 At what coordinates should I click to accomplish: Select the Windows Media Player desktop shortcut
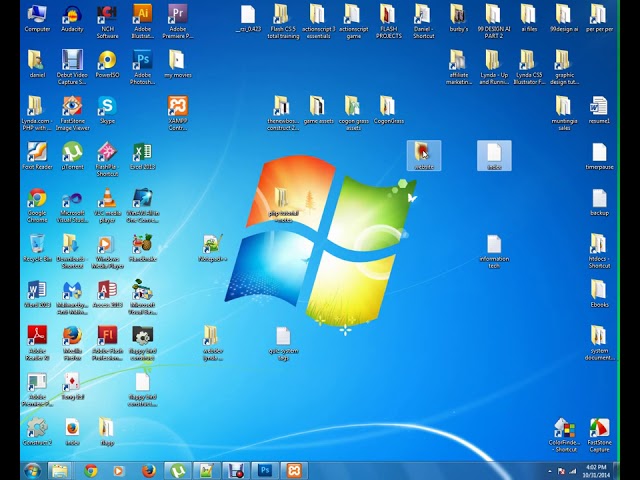coord(107,251)
